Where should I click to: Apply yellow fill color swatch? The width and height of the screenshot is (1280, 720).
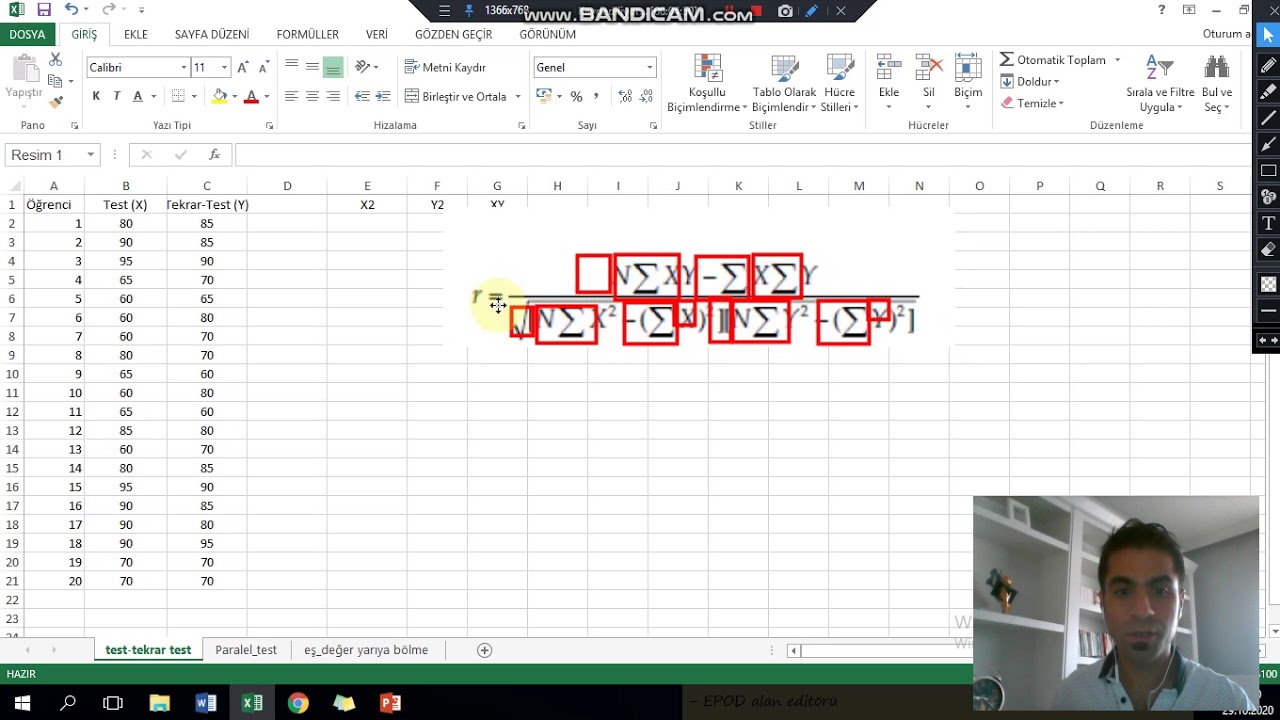click(x=219, y=96)
